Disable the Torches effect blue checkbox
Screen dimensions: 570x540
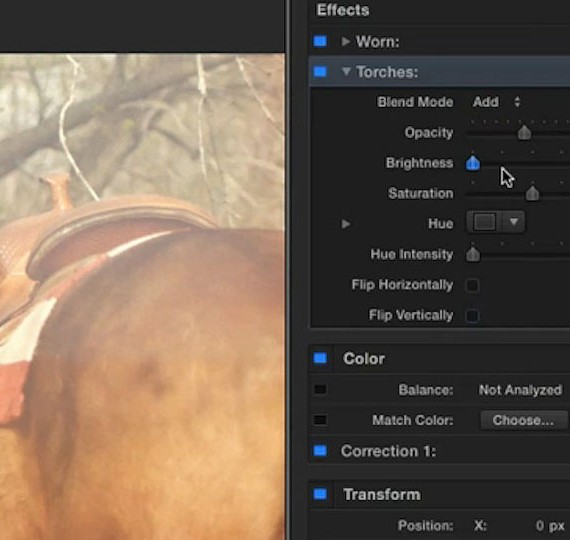coord(320,72)
